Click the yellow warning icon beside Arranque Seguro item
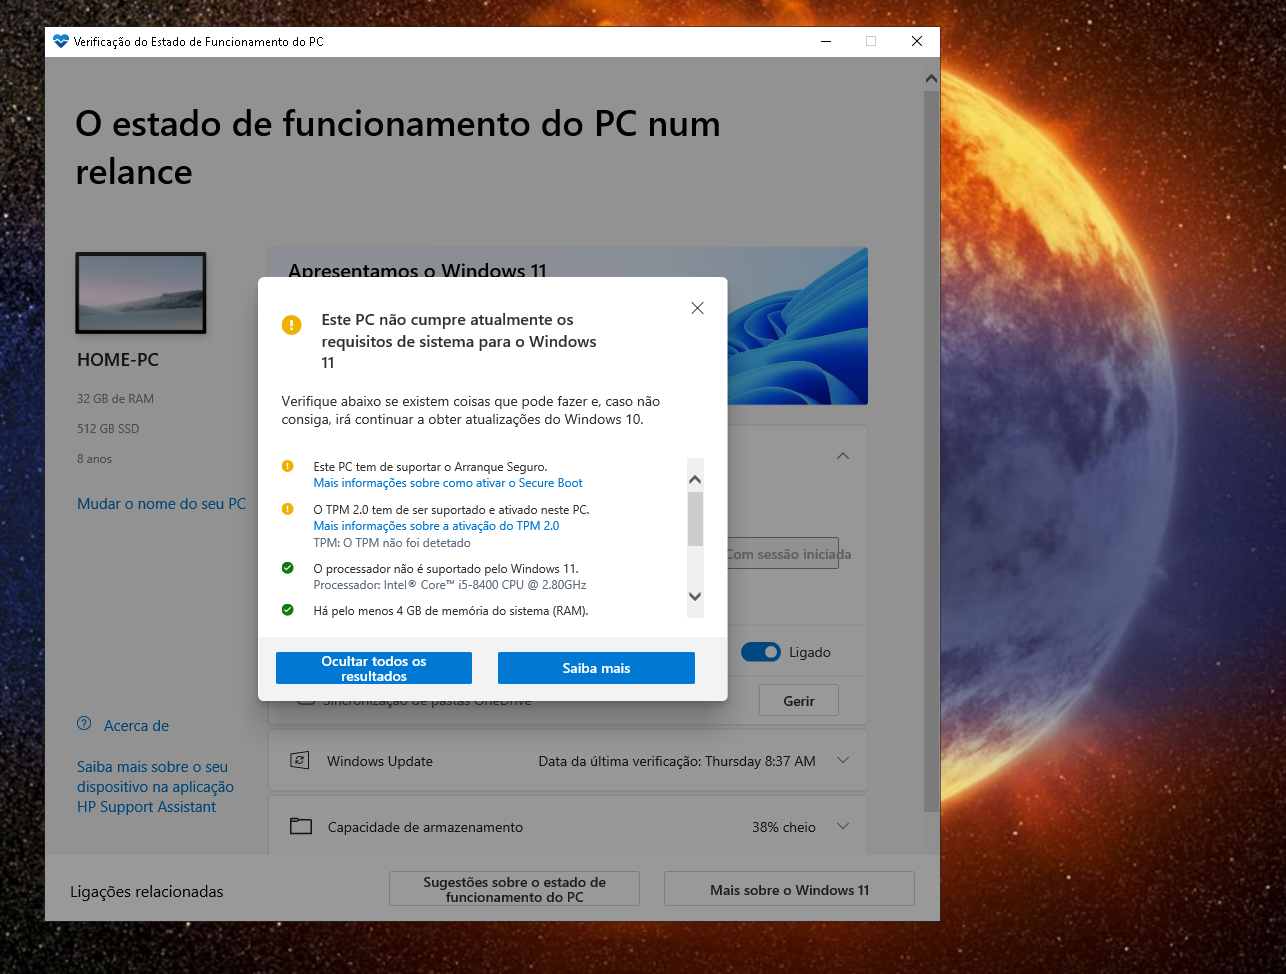This screenshot has height=974, width=1286. pyautogui.click(x=289, y=466)
